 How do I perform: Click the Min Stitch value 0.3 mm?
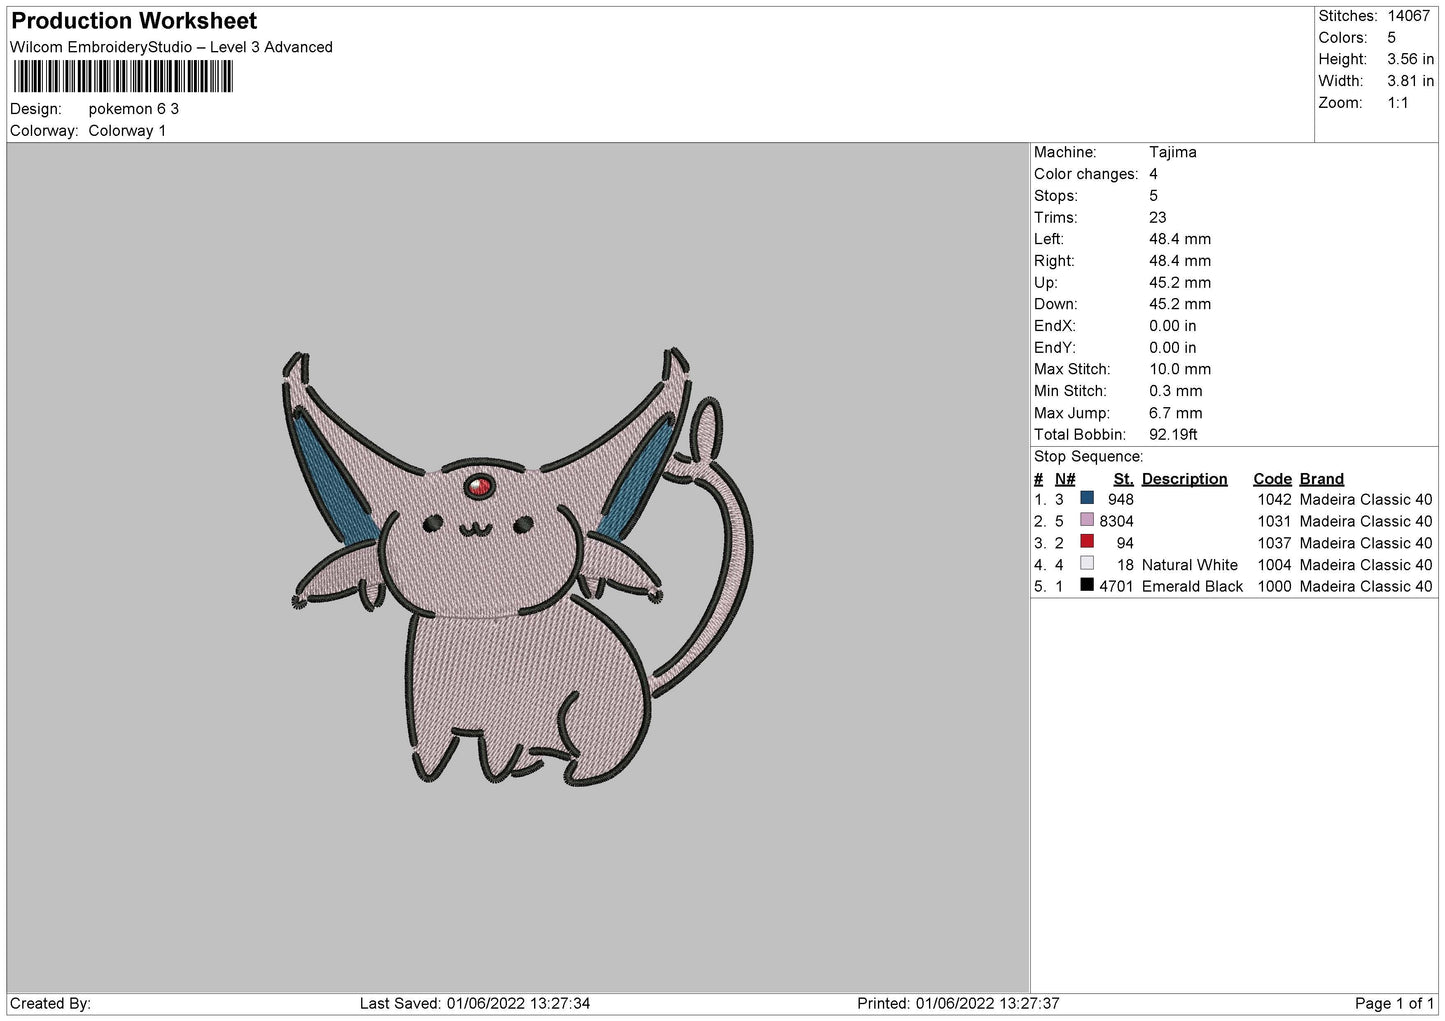(1176, 391)
